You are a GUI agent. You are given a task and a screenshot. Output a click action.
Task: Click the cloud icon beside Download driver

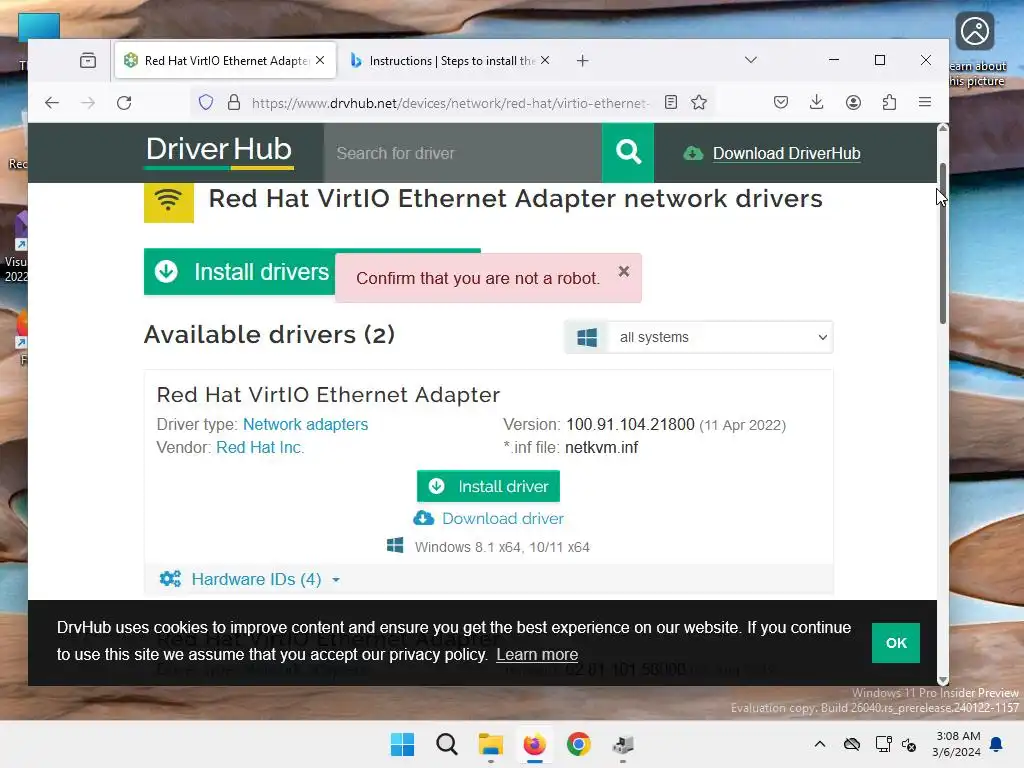(x=423, y=518)
